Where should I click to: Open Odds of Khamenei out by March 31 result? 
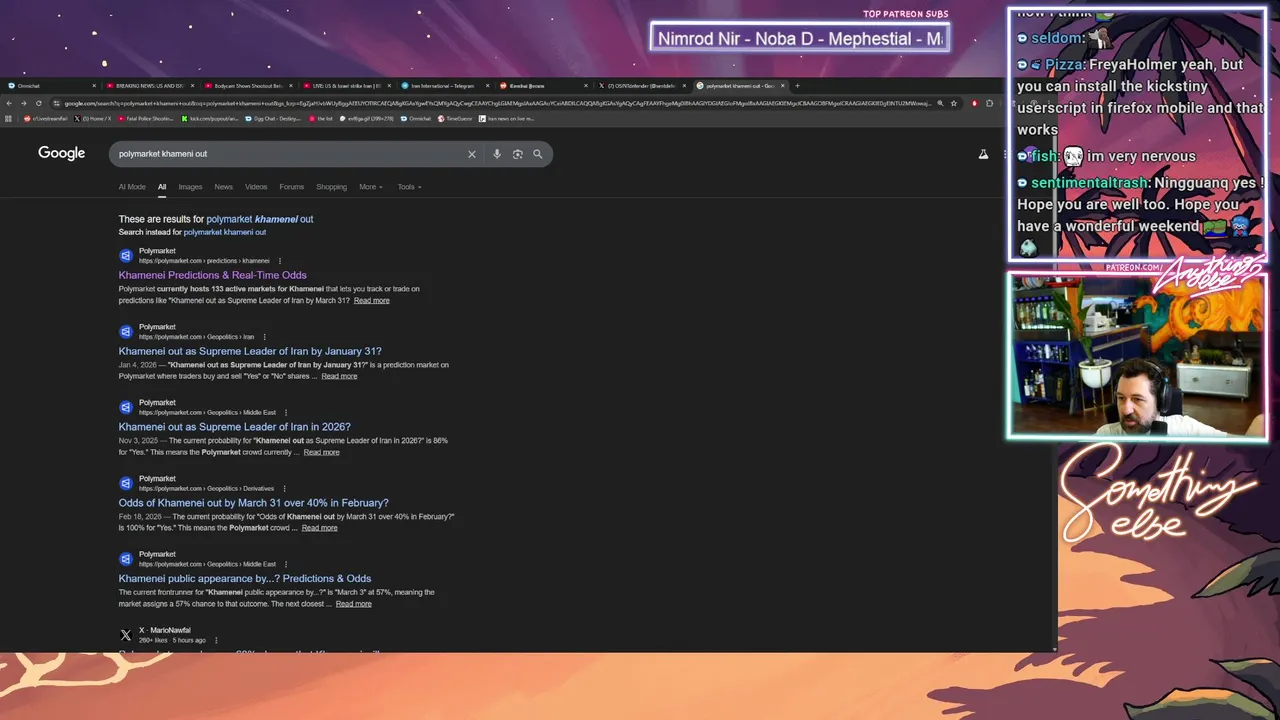(254, 503)
